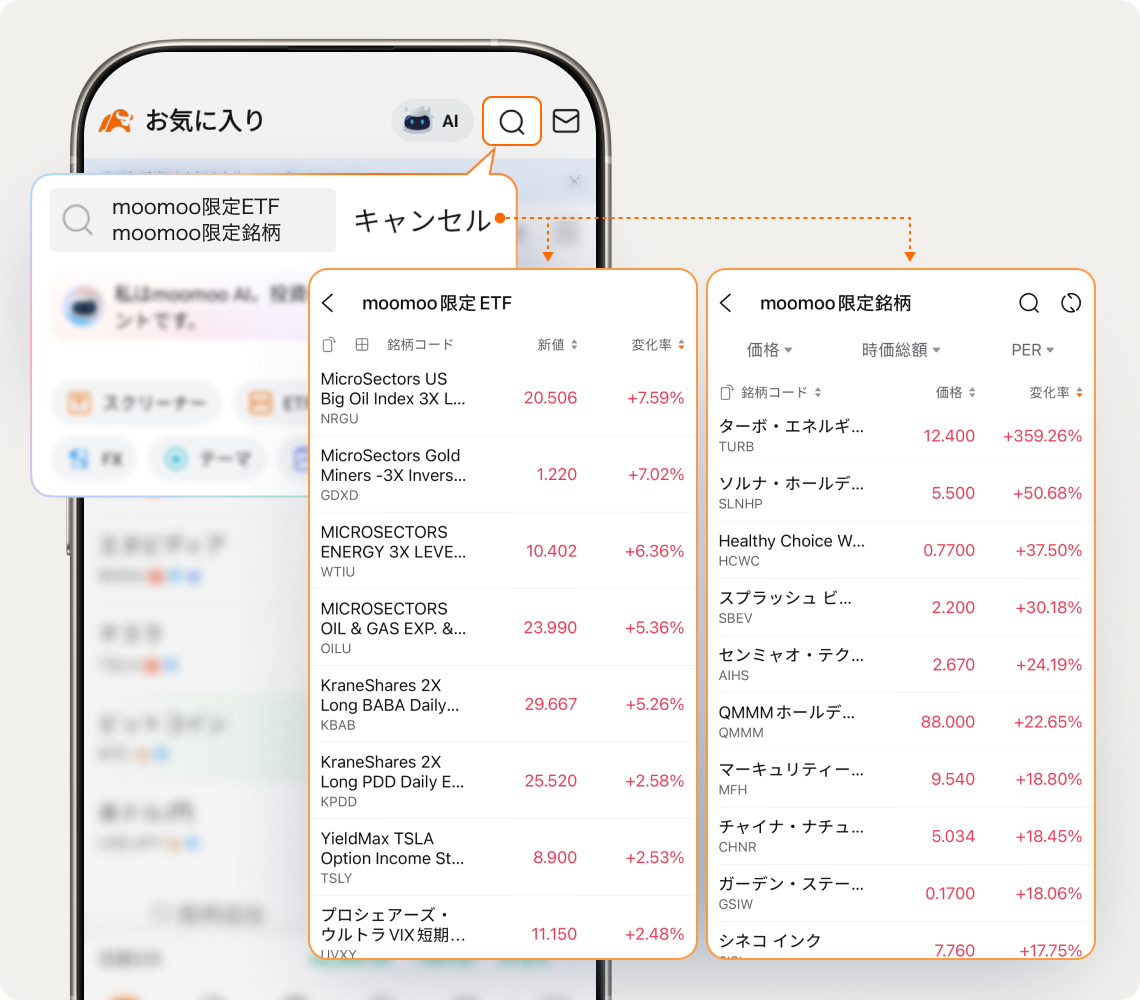The width and height of the screenshot is (1140, 1000).
Task: Open the PER filter dropdown
Action: [1032, 350]
